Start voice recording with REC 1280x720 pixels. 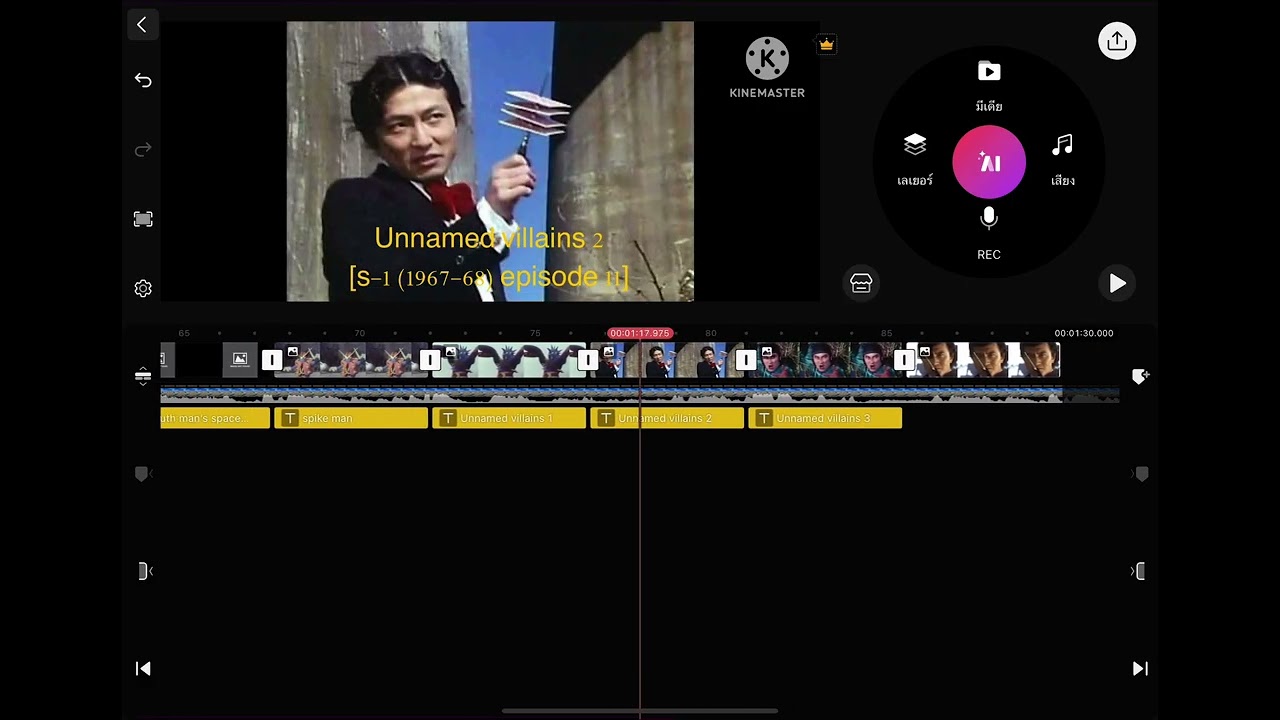989,234
